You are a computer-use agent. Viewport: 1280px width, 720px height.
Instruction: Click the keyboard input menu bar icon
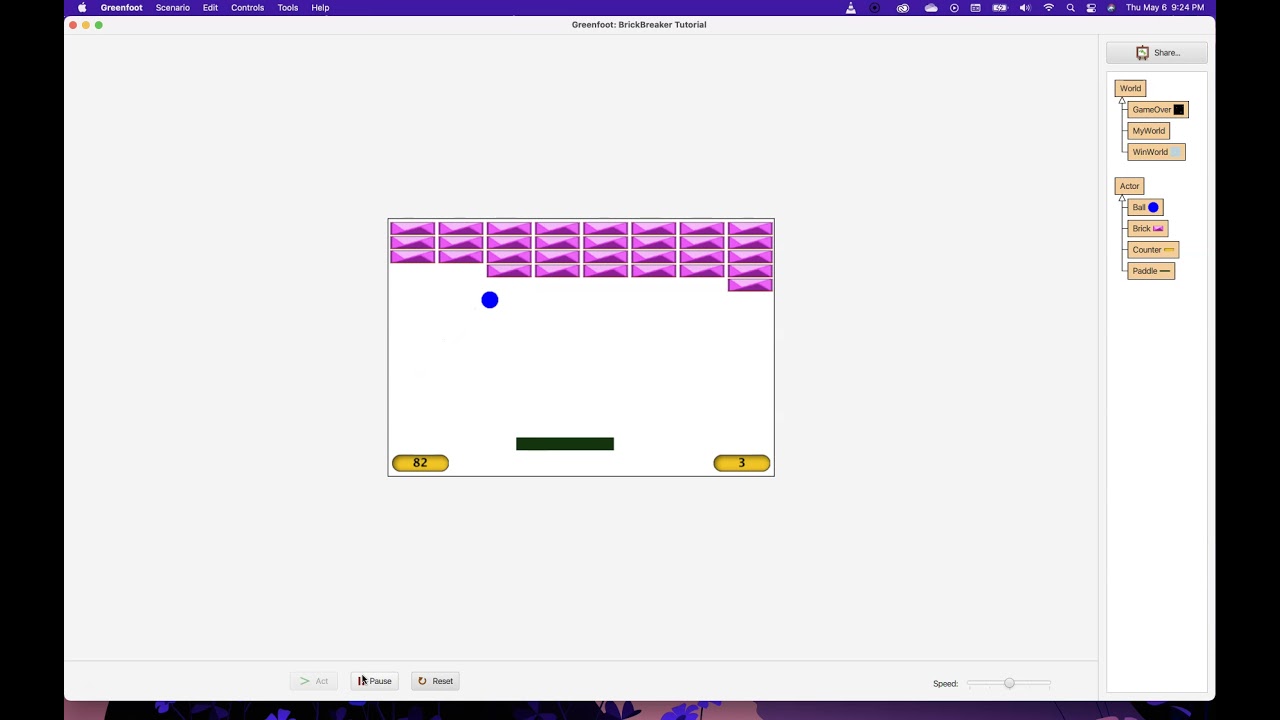(x=975, y=7)
